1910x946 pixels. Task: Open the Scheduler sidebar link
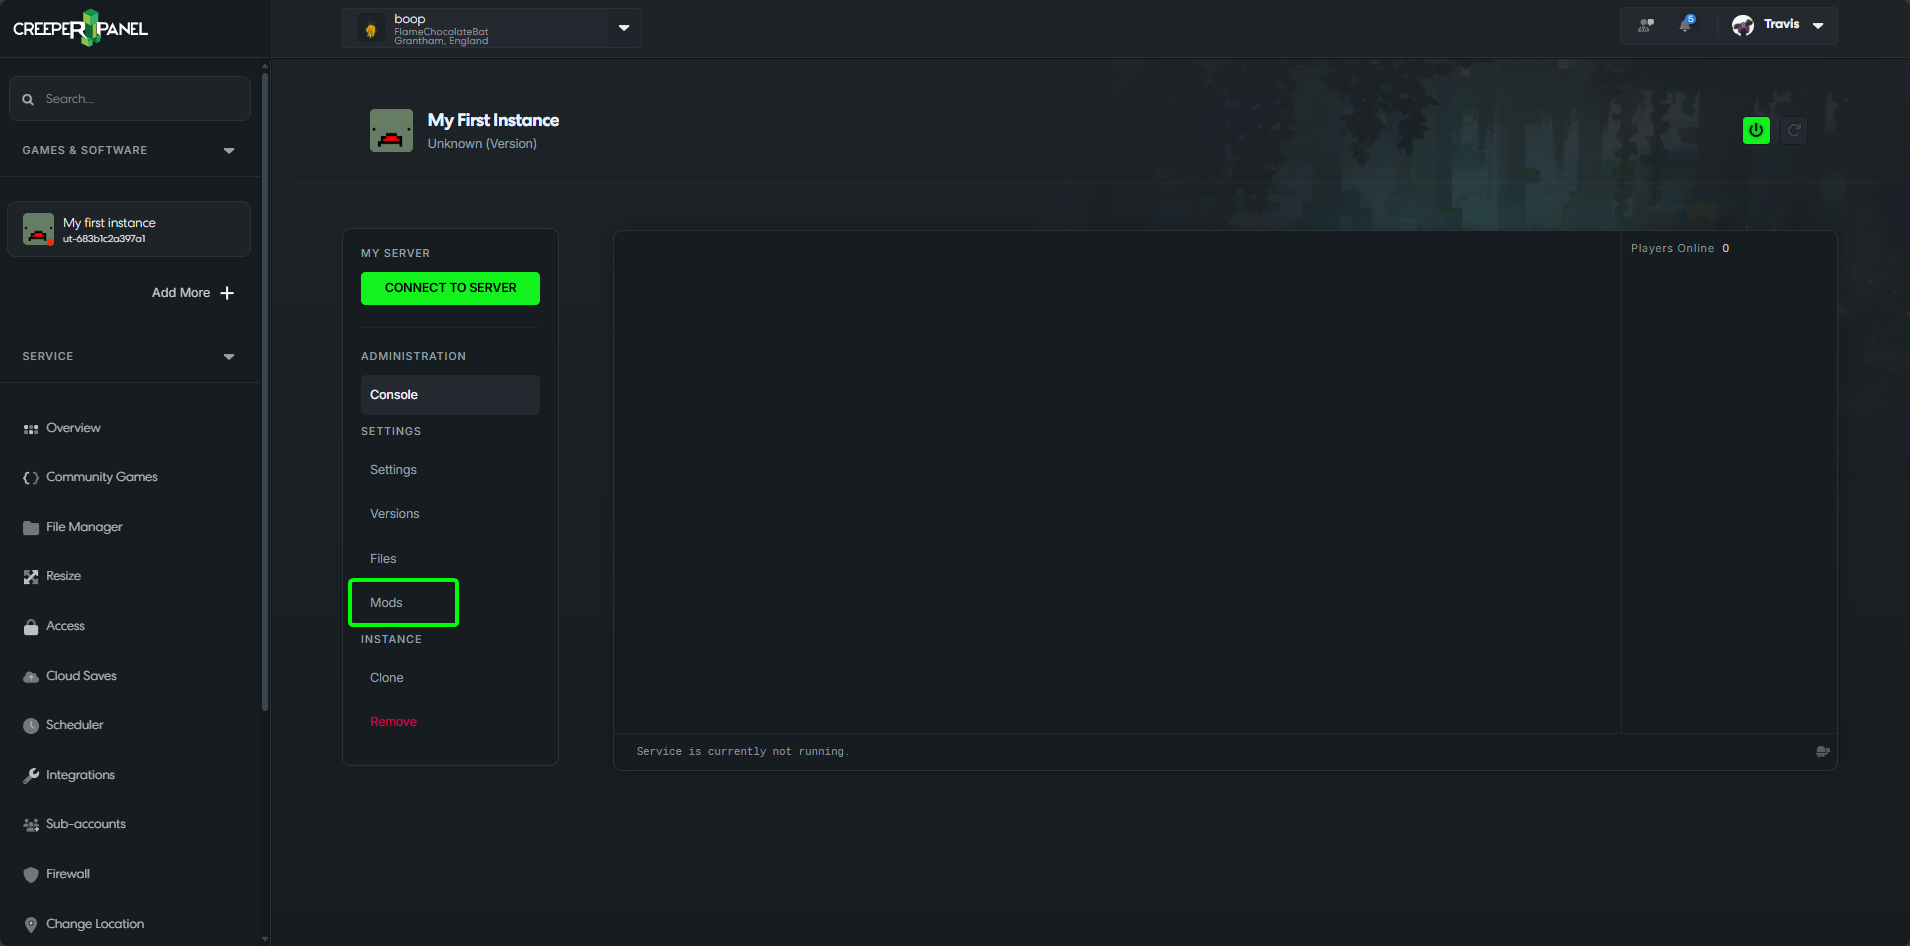tap(74, 725)
